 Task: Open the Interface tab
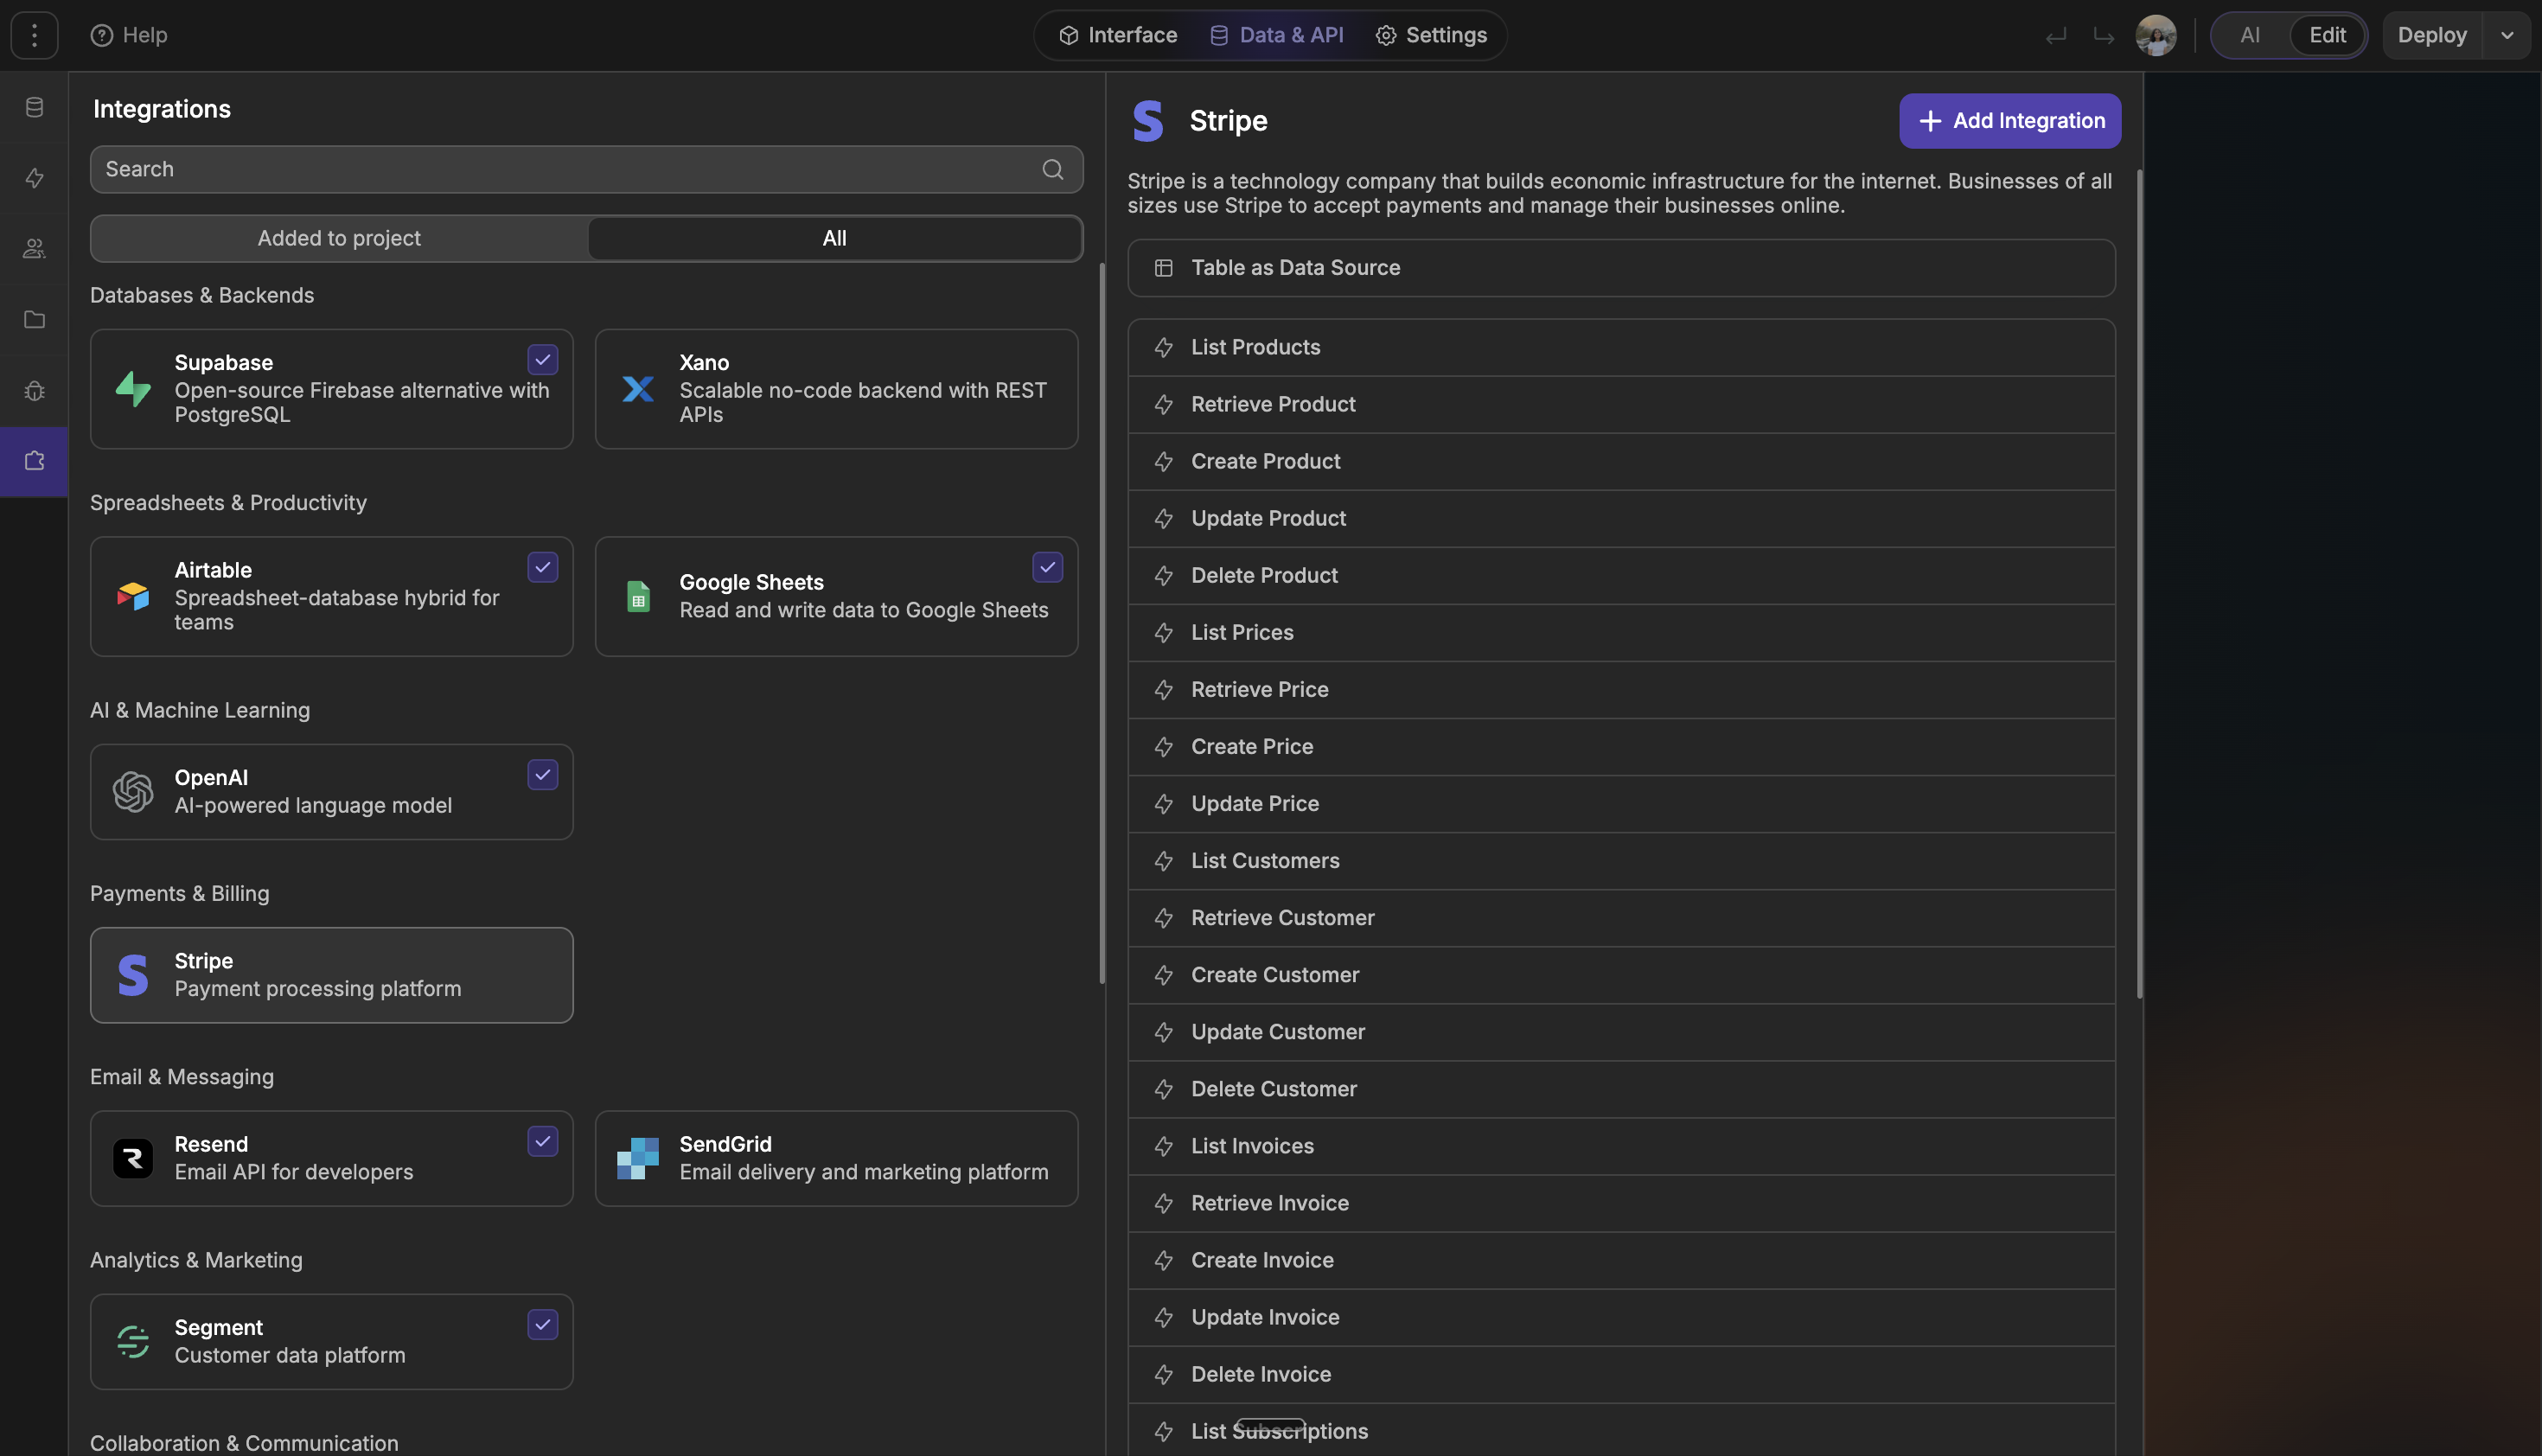pyautogui.click(x=1118, y=35)
